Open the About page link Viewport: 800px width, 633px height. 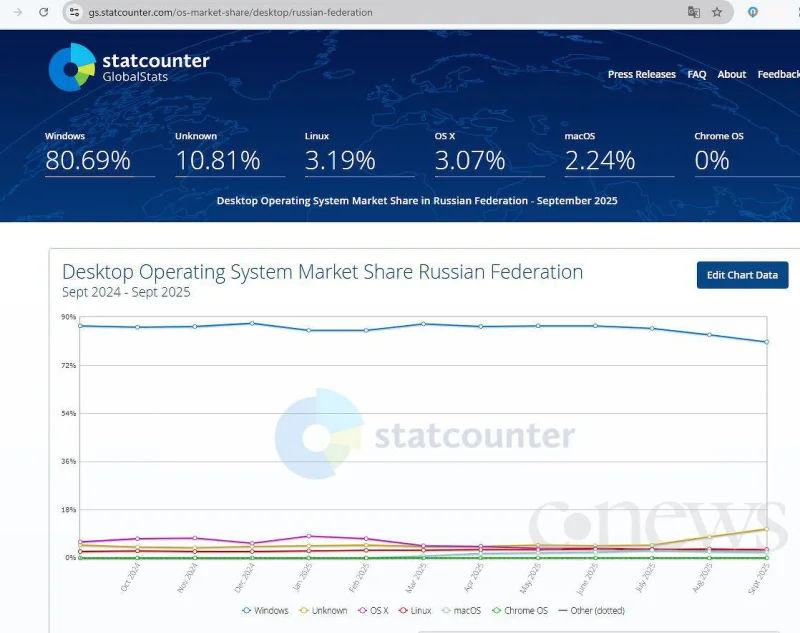pos(731,74)
